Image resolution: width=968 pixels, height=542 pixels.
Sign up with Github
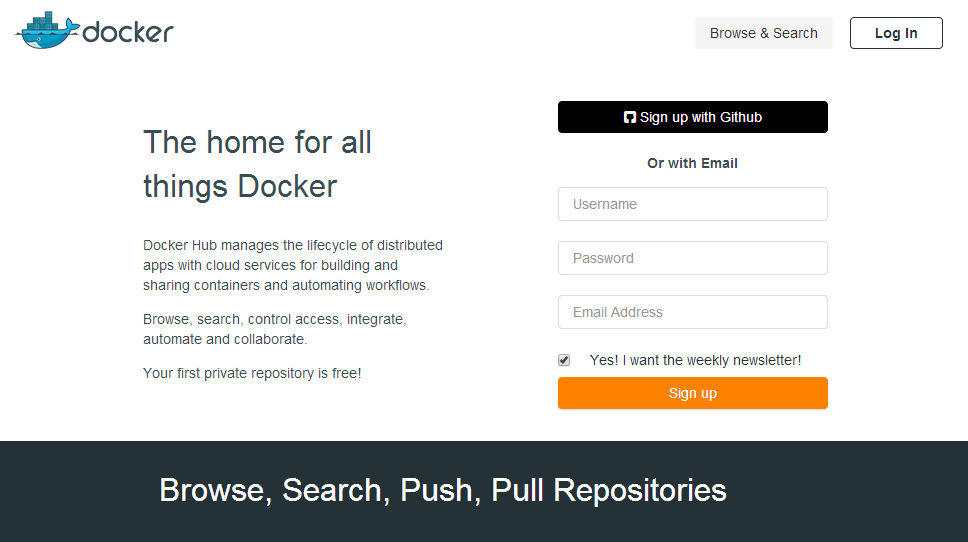coord(693,117)
